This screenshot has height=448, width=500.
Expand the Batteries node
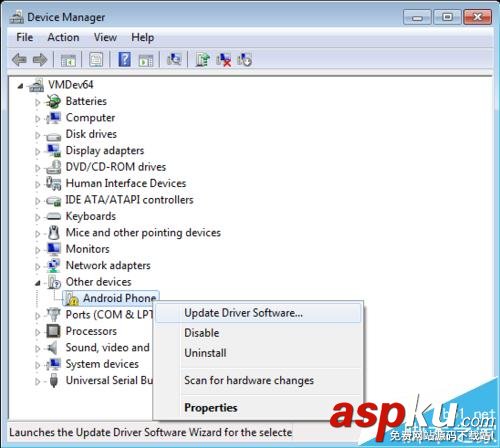click(37, 102)
